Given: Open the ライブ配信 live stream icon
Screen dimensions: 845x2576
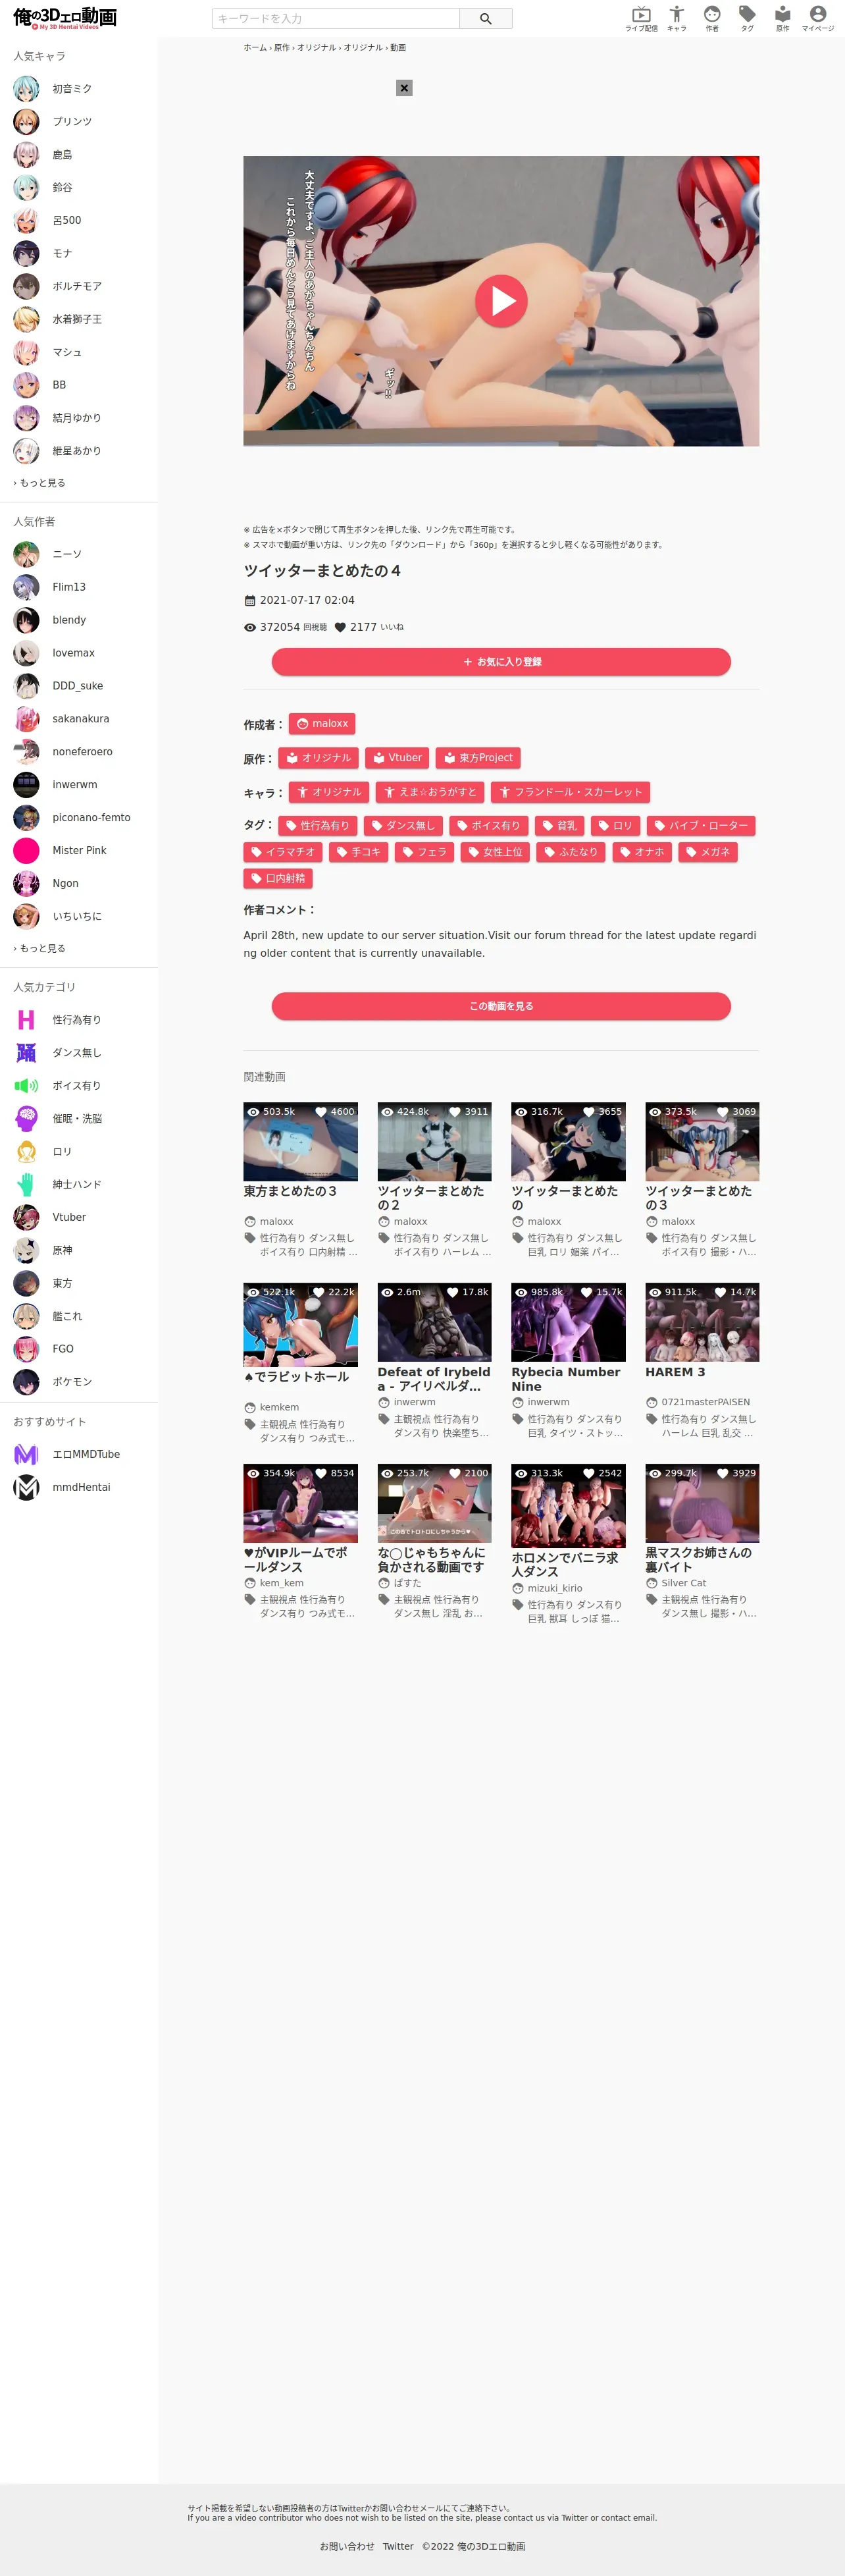Looking at the screenshot, I should click(641, 18).
